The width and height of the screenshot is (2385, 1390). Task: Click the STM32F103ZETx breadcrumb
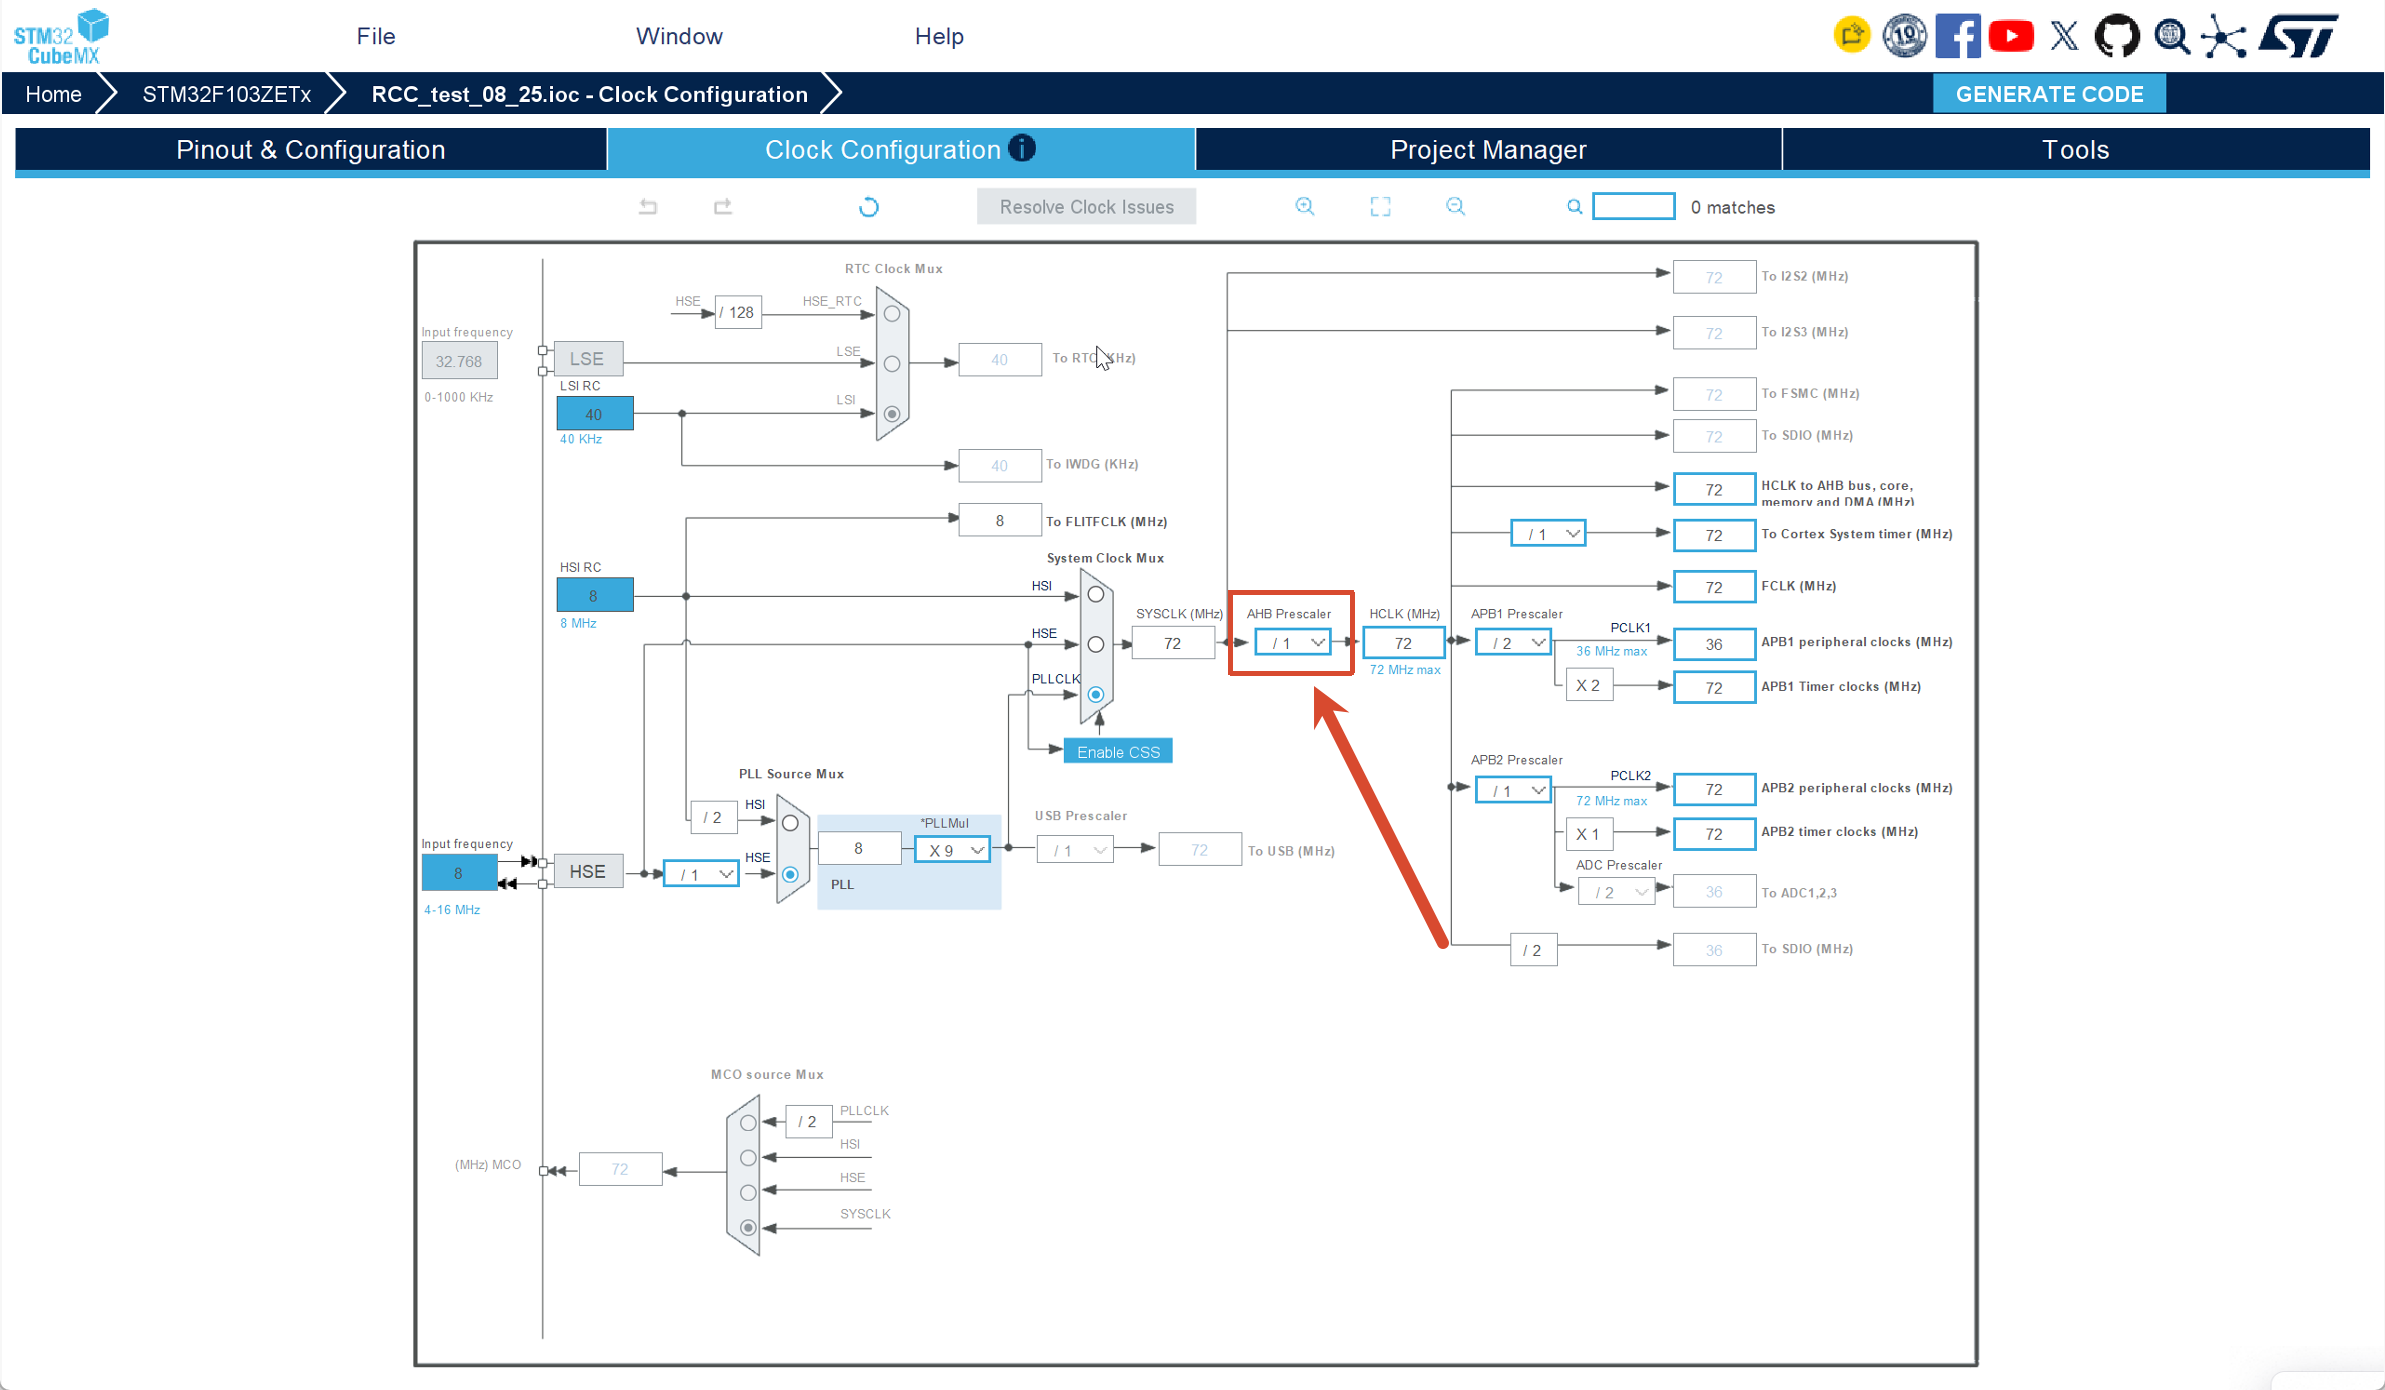click(x=226, y=94)
